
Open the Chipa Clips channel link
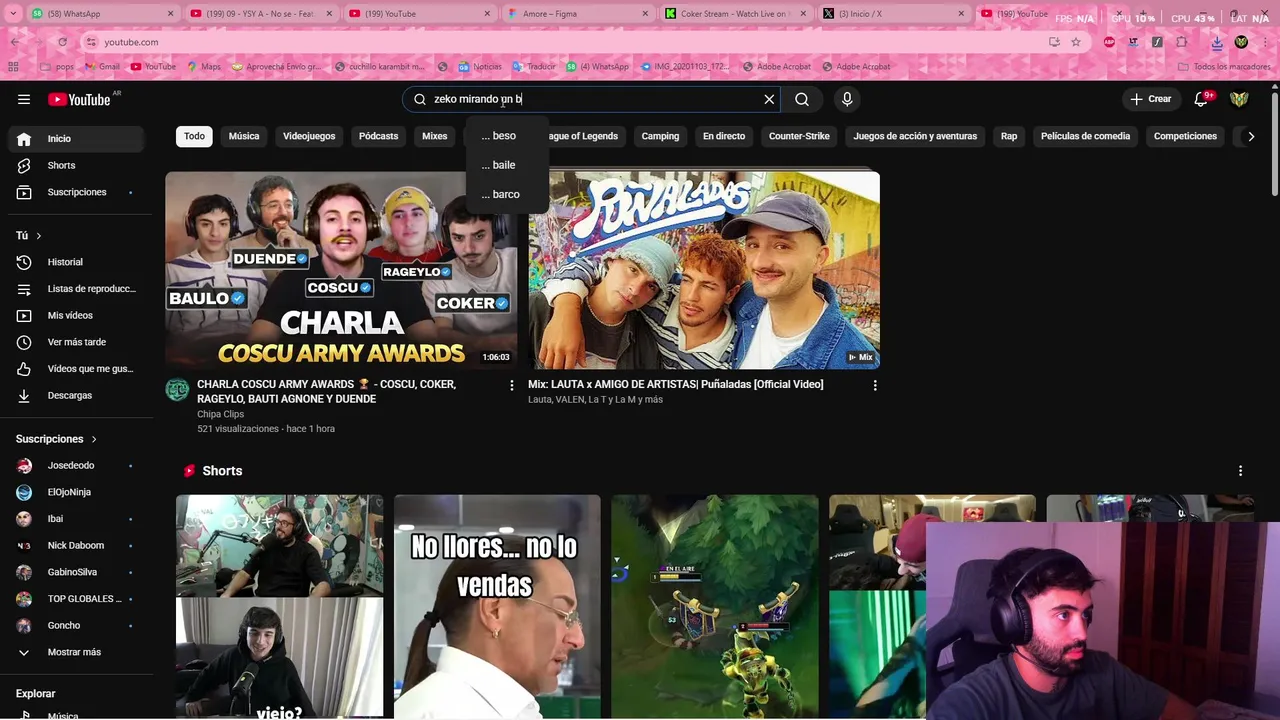point(220,414)
